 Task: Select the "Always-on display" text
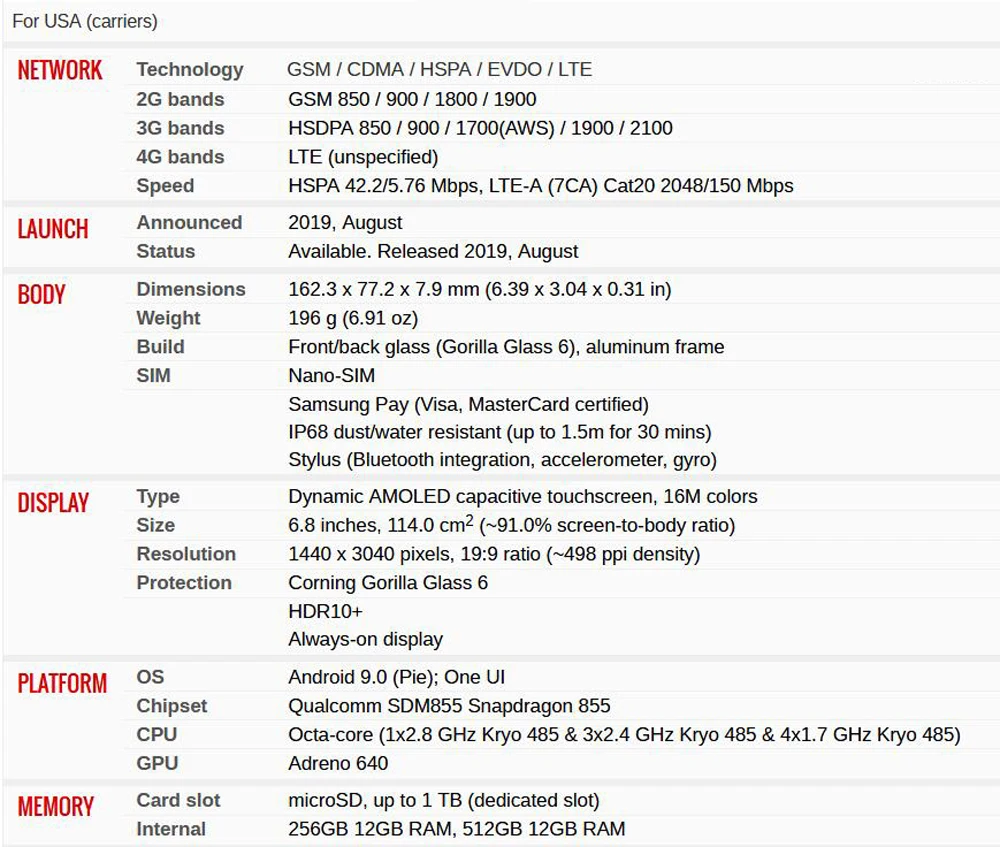(x=365, y=640)
